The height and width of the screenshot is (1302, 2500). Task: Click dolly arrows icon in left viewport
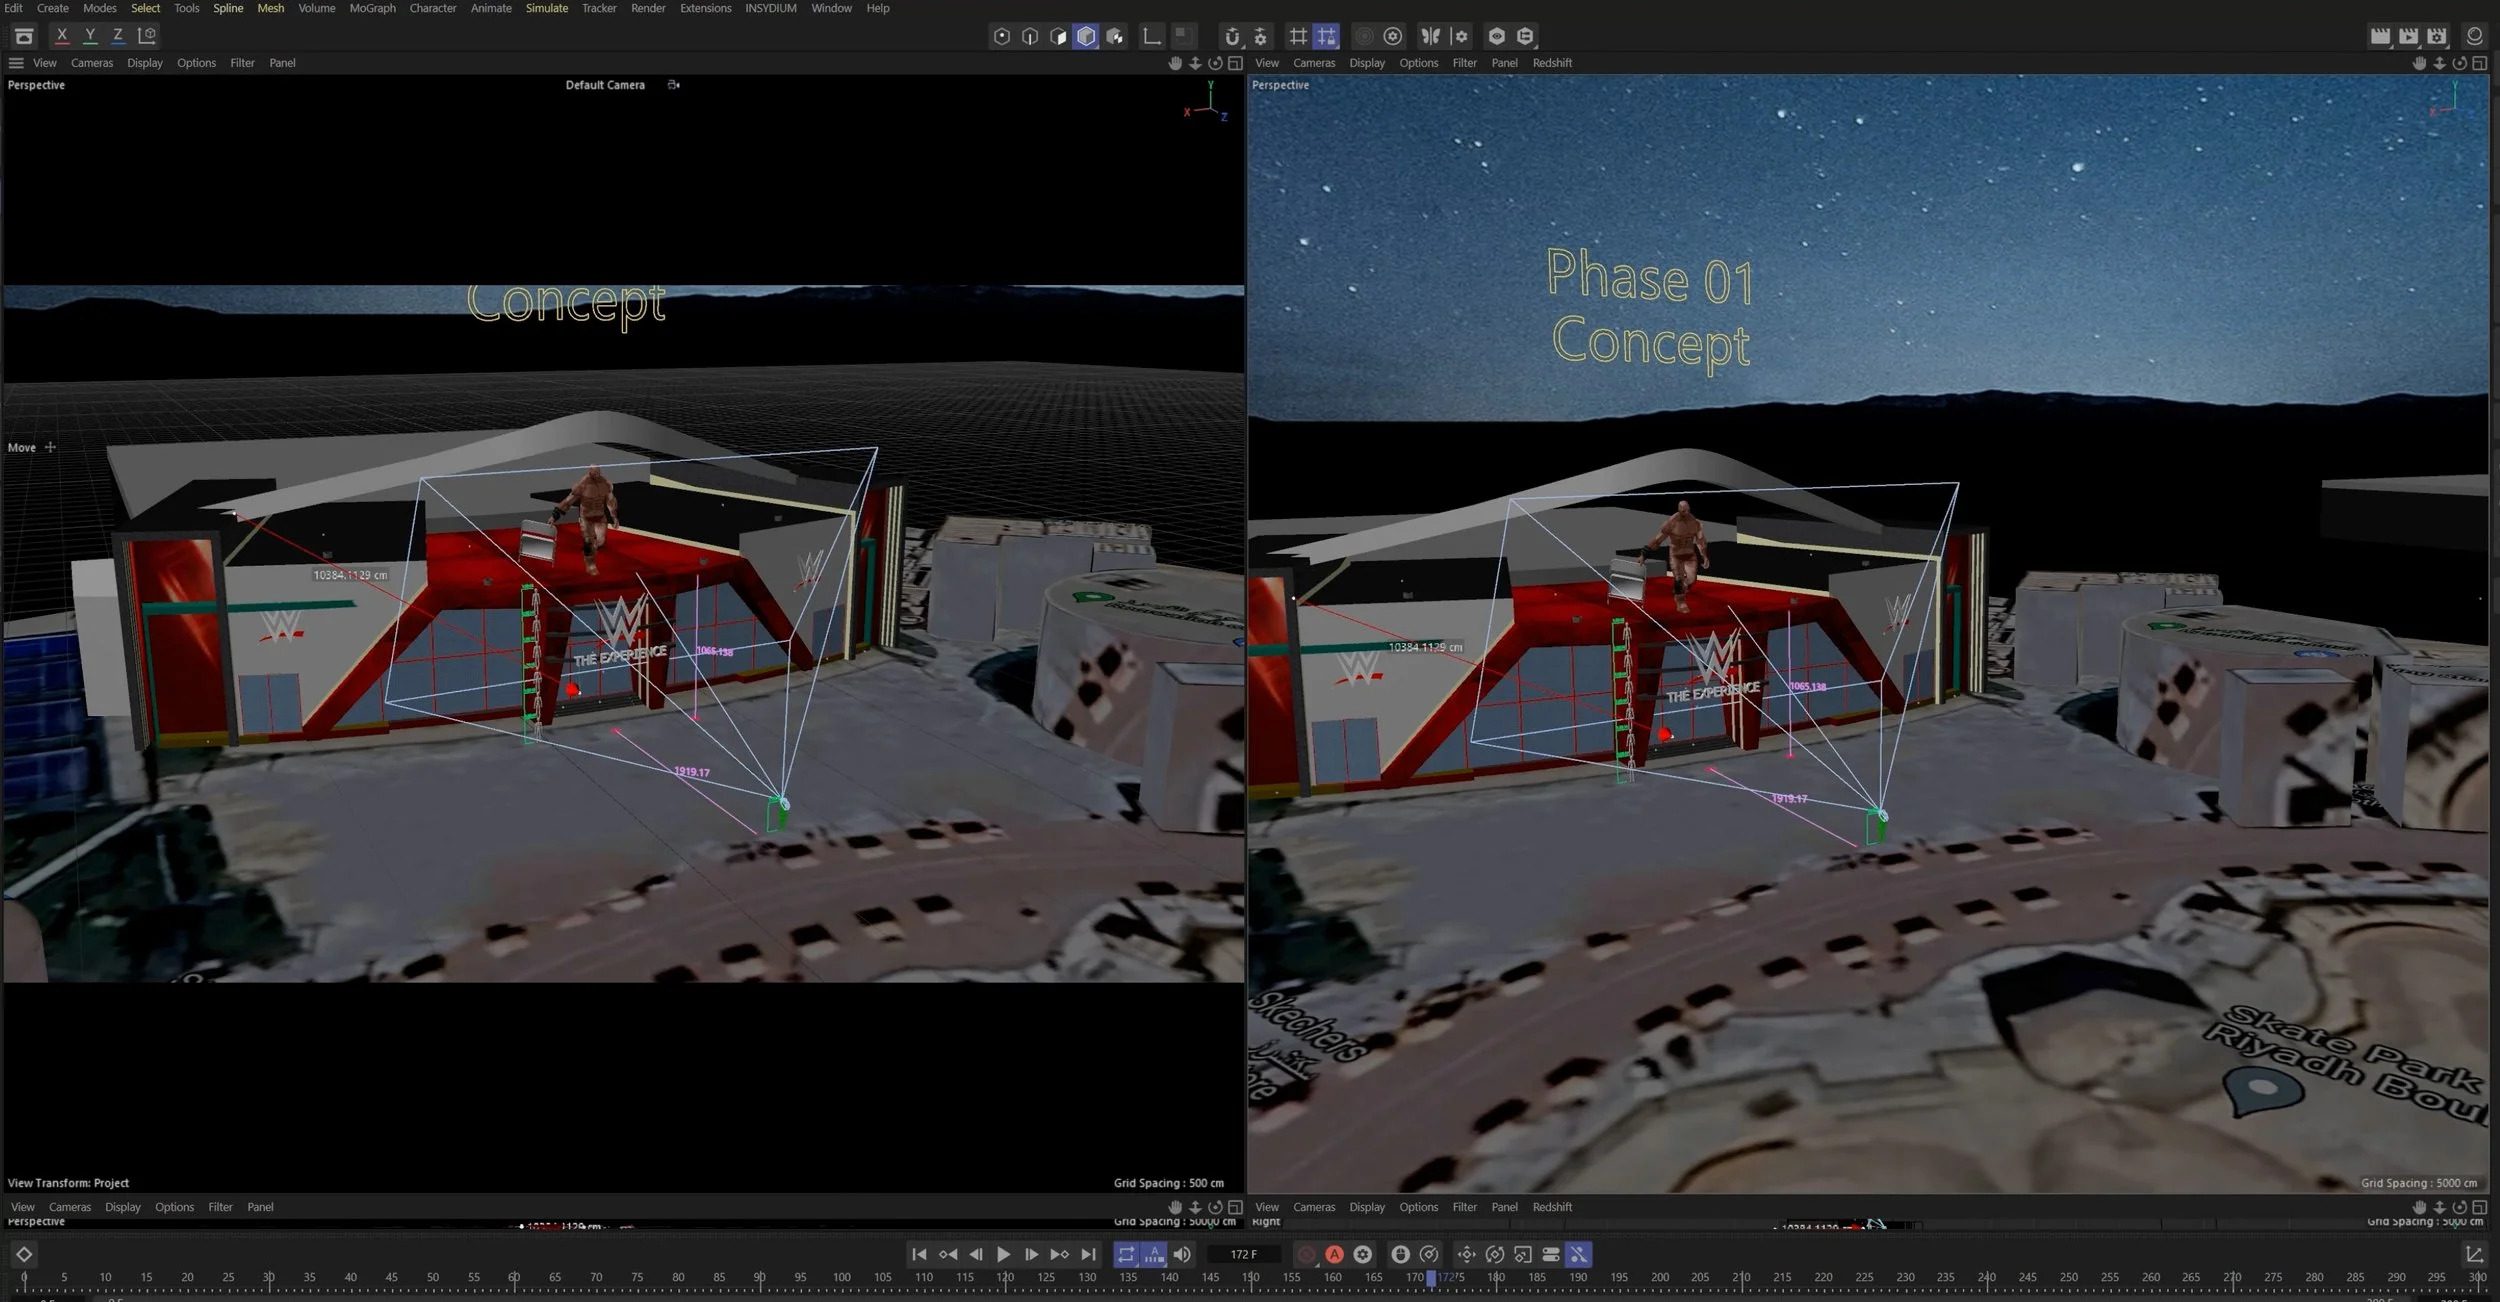[x=1195, y=63]
